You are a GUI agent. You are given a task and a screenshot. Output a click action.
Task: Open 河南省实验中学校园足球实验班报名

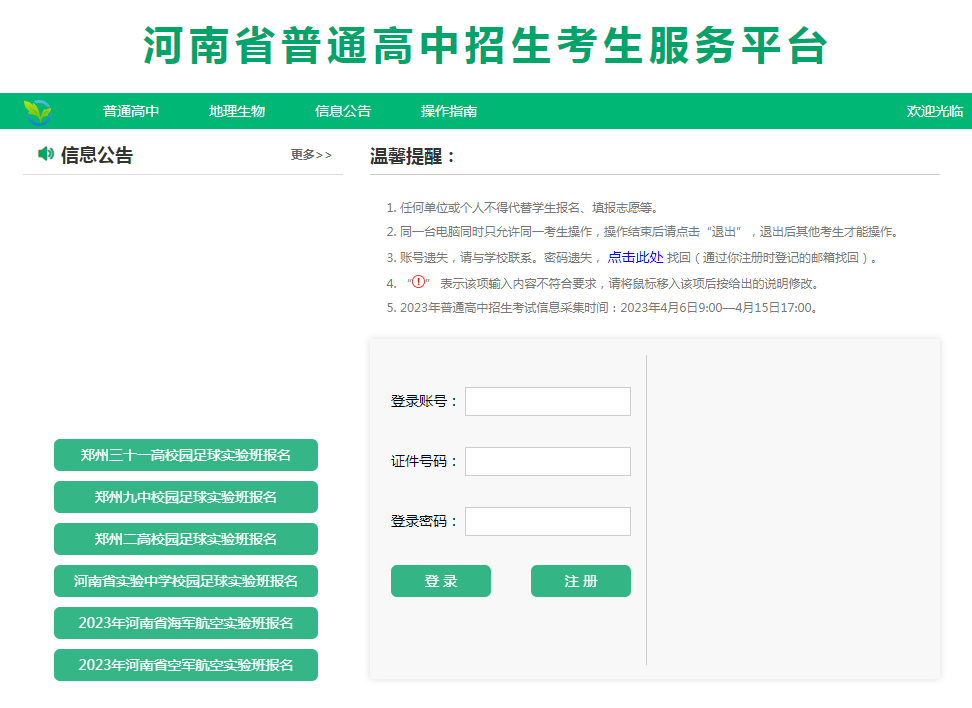click(x=185, y=581)
